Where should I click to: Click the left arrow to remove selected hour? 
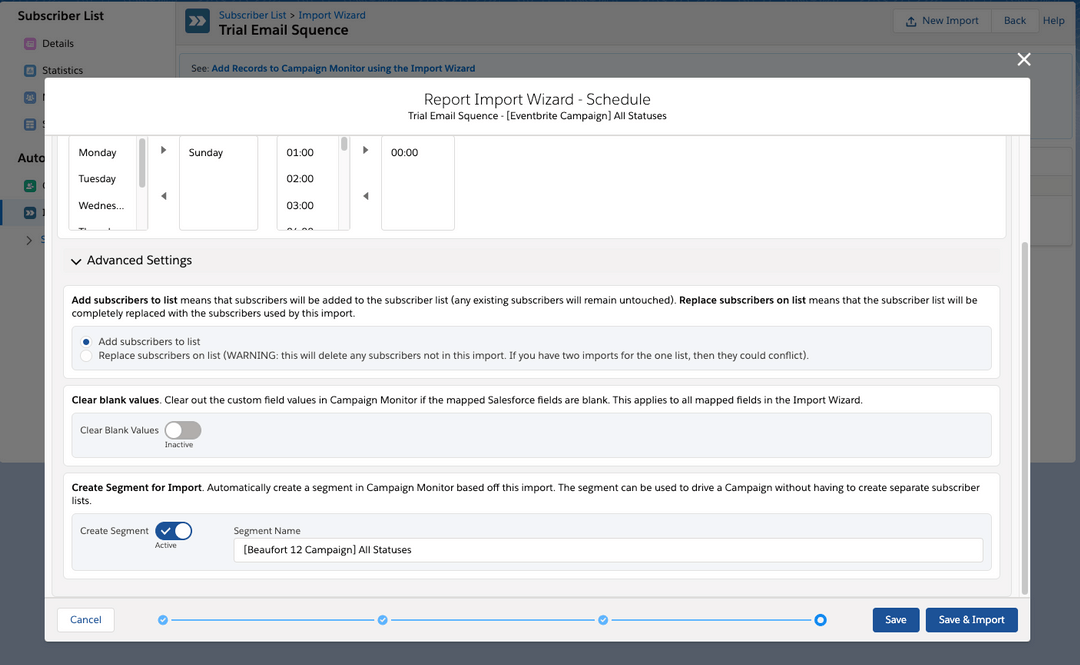pyautogui.click(x=365, y=196)
